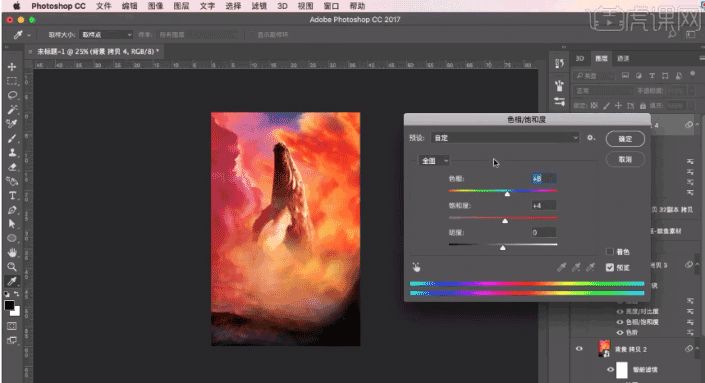Select the Horizontal Type tool
This screenshot has width=705, height=383.
(x=12, y=196)
